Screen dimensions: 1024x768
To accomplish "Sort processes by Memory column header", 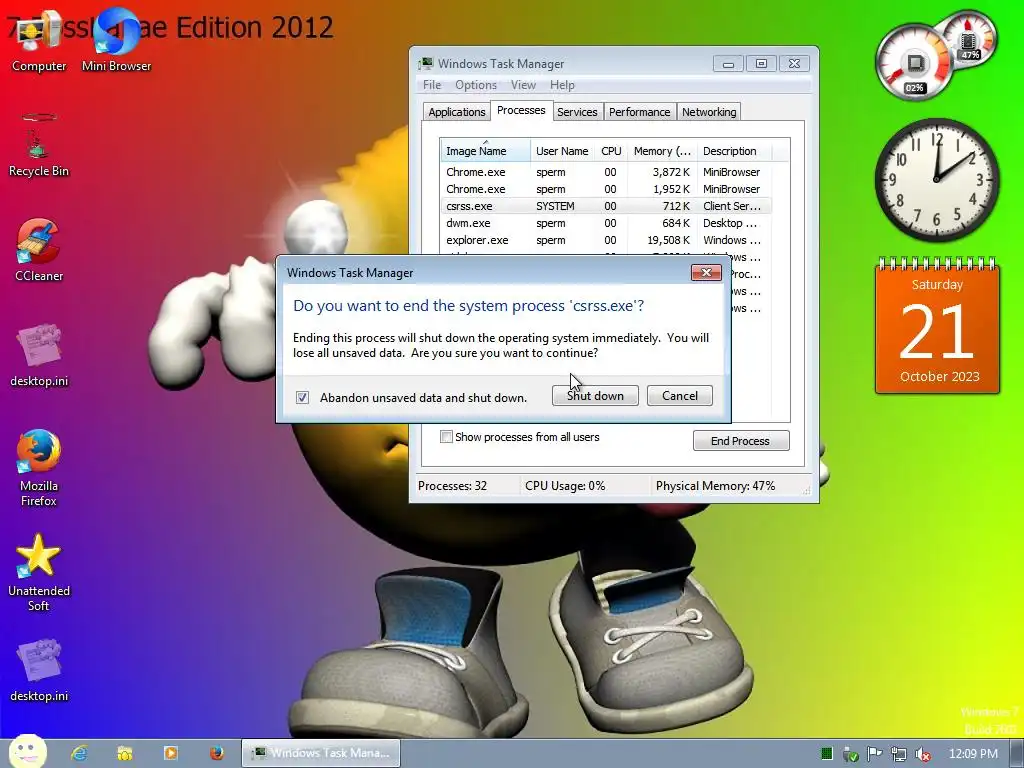I will pyautogui.click(x=662, y=151).
